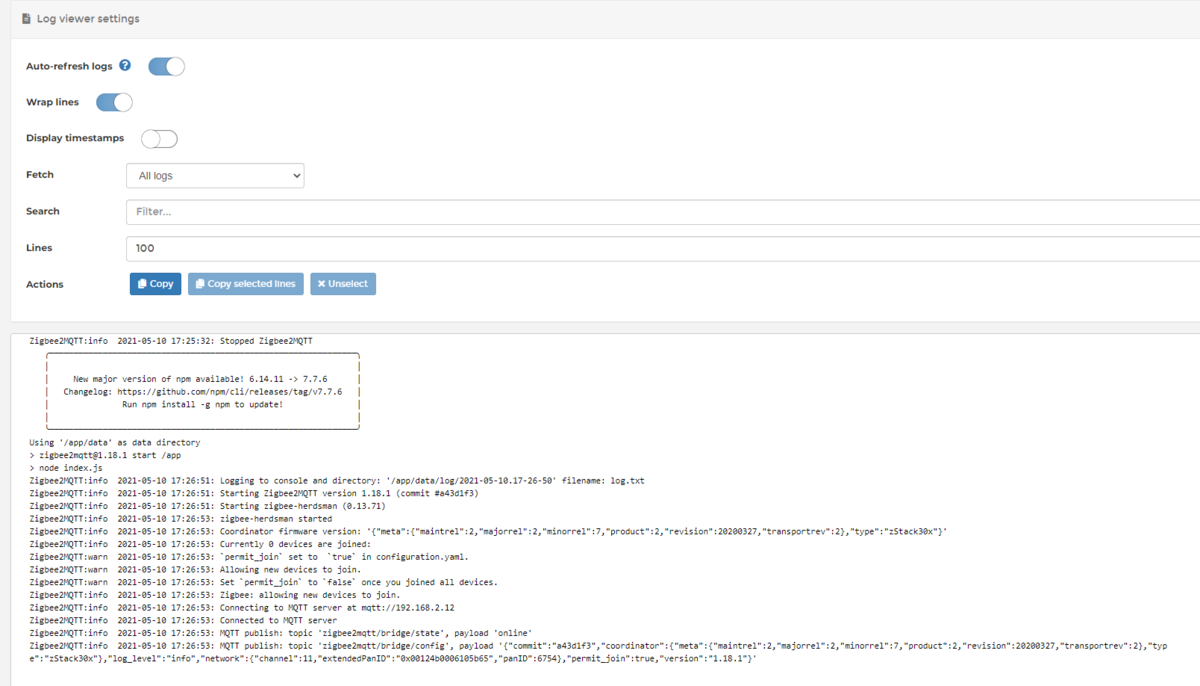Select 'Starting Zigbee2MQTT version 1.18.1' line
This screenshot has width=1200, height=686.
pyautogui.click(x=253, y=493)
